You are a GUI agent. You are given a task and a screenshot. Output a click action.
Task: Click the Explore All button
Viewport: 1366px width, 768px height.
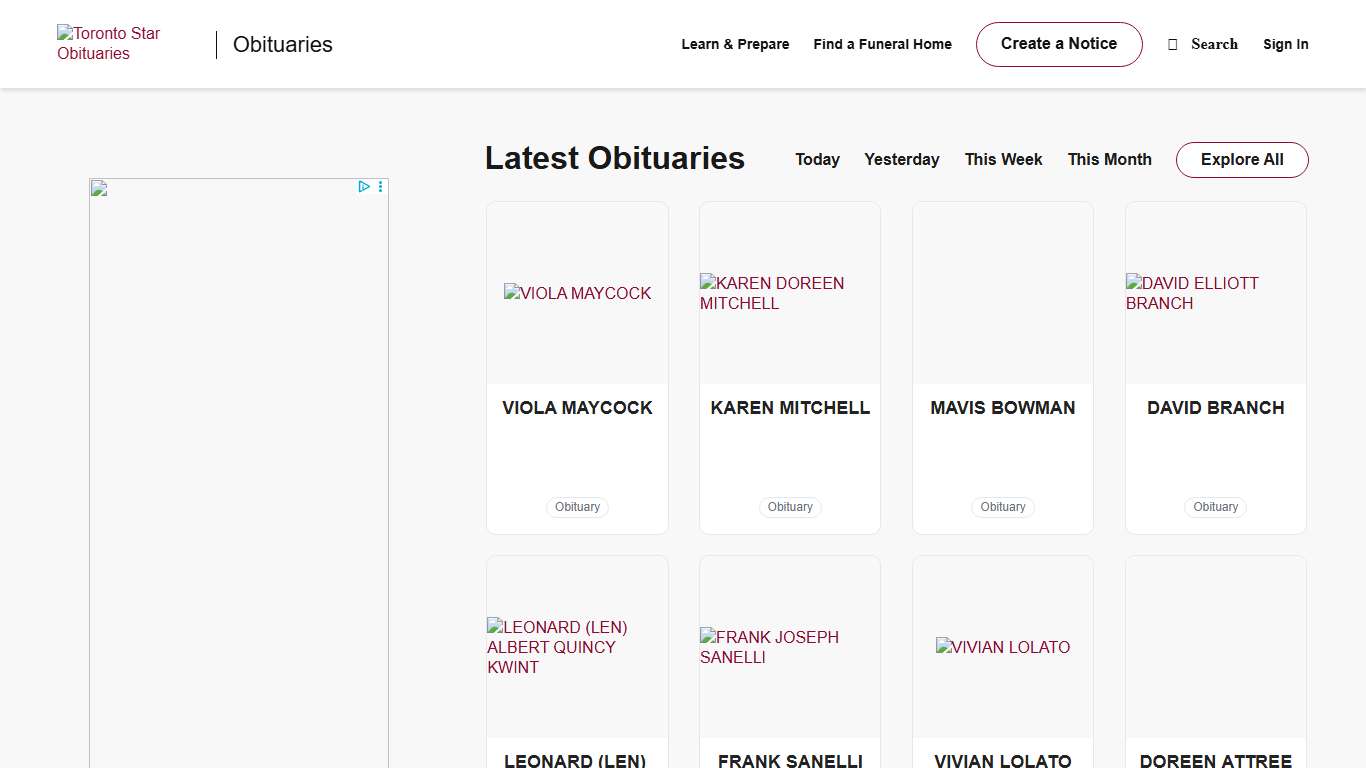1241,159
